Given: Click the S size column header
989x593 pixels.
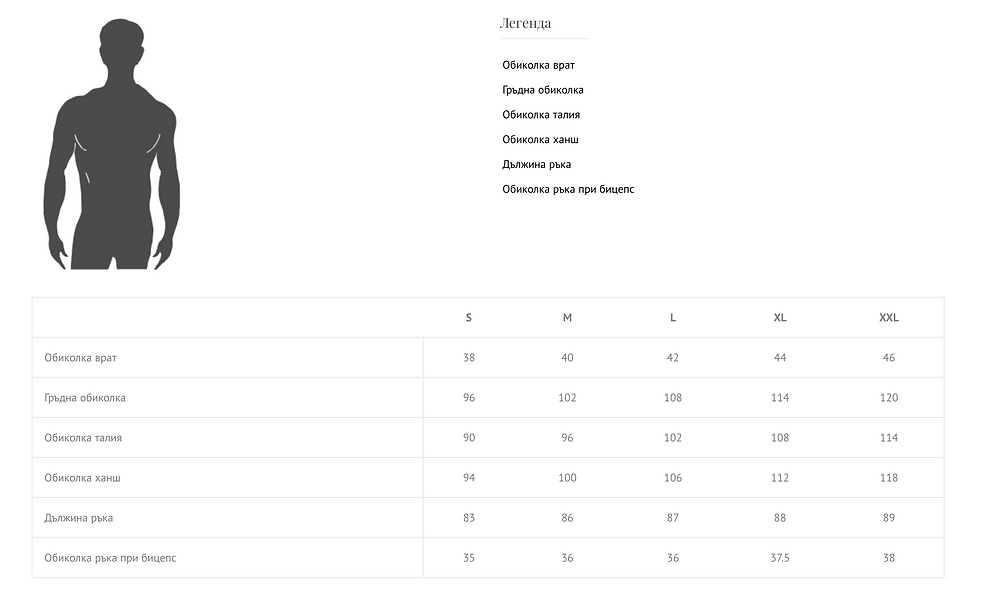Looking at the screenshot, I should [x=469, y=318].
